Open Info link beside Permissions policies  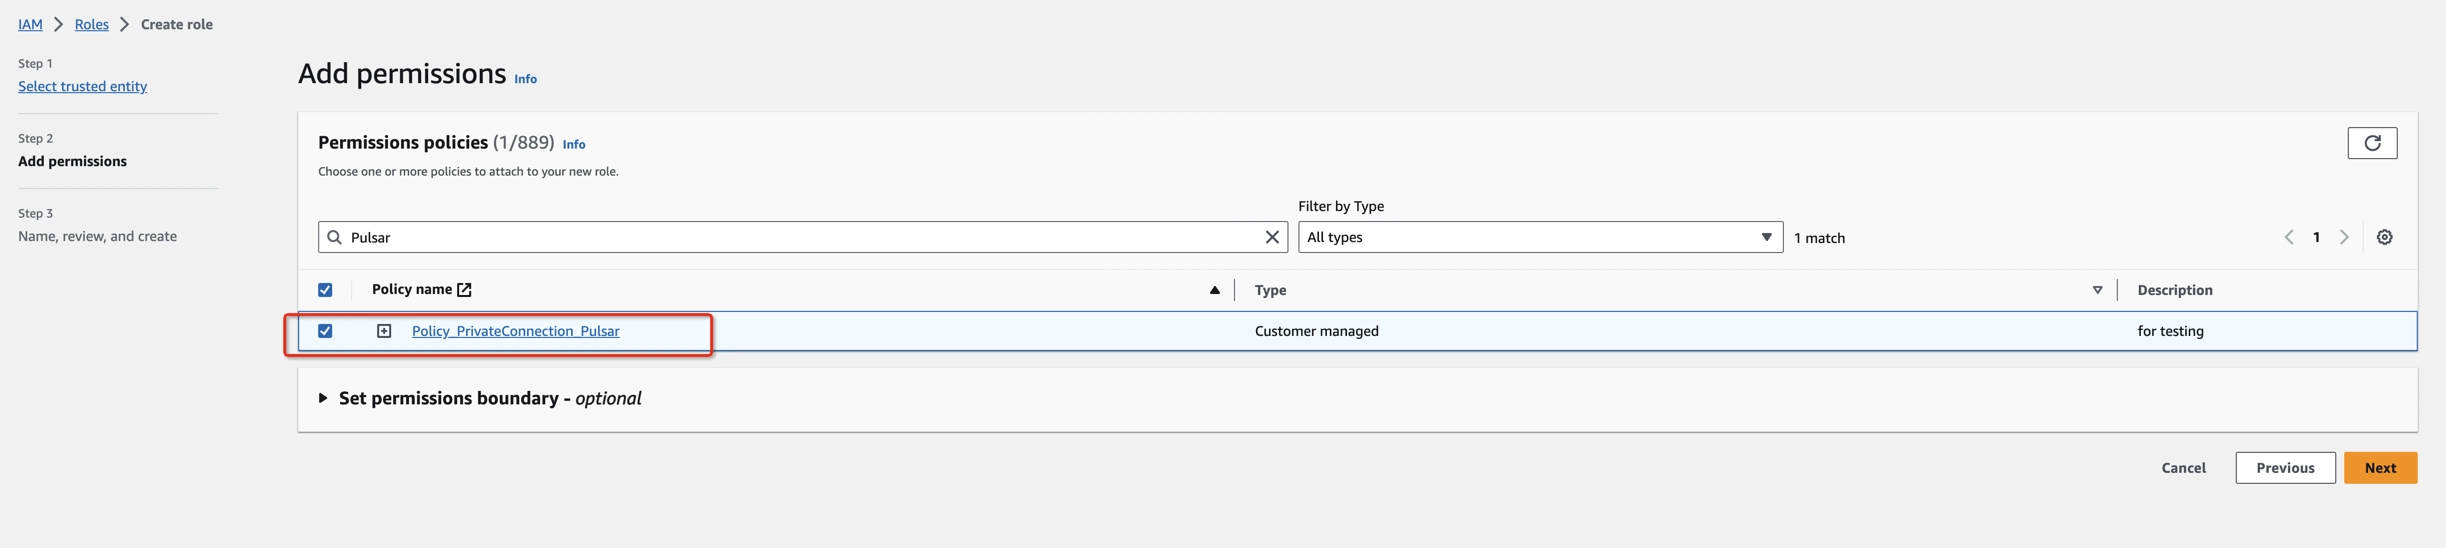(574, 144)
